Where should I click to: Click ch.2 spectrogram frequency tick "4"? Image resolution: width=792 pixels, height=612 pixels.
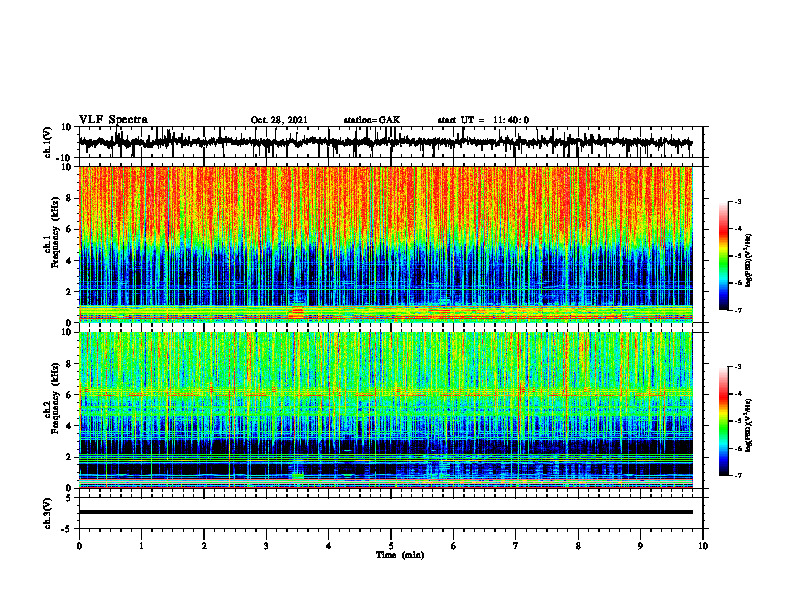70,426
